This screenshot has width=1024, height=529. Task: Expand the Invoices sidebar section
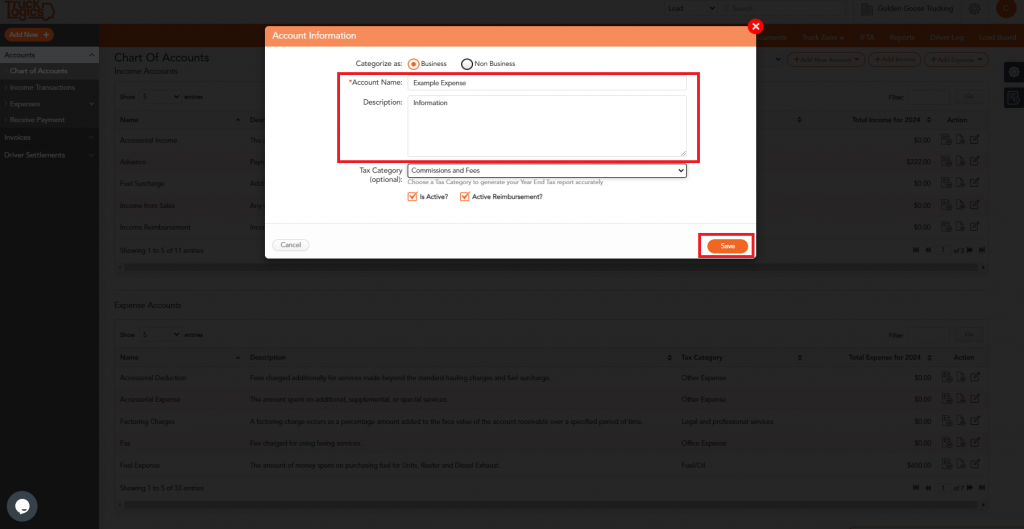(x=49, y=137)
